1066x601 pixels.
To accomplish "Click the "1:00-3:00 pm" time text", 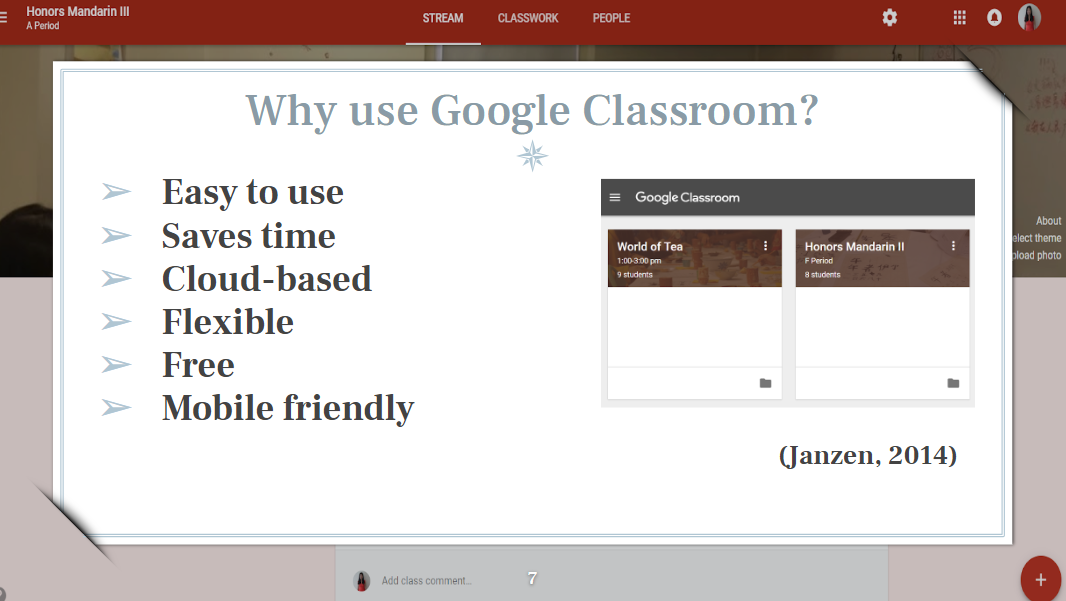I will click(x=639, y=261).
